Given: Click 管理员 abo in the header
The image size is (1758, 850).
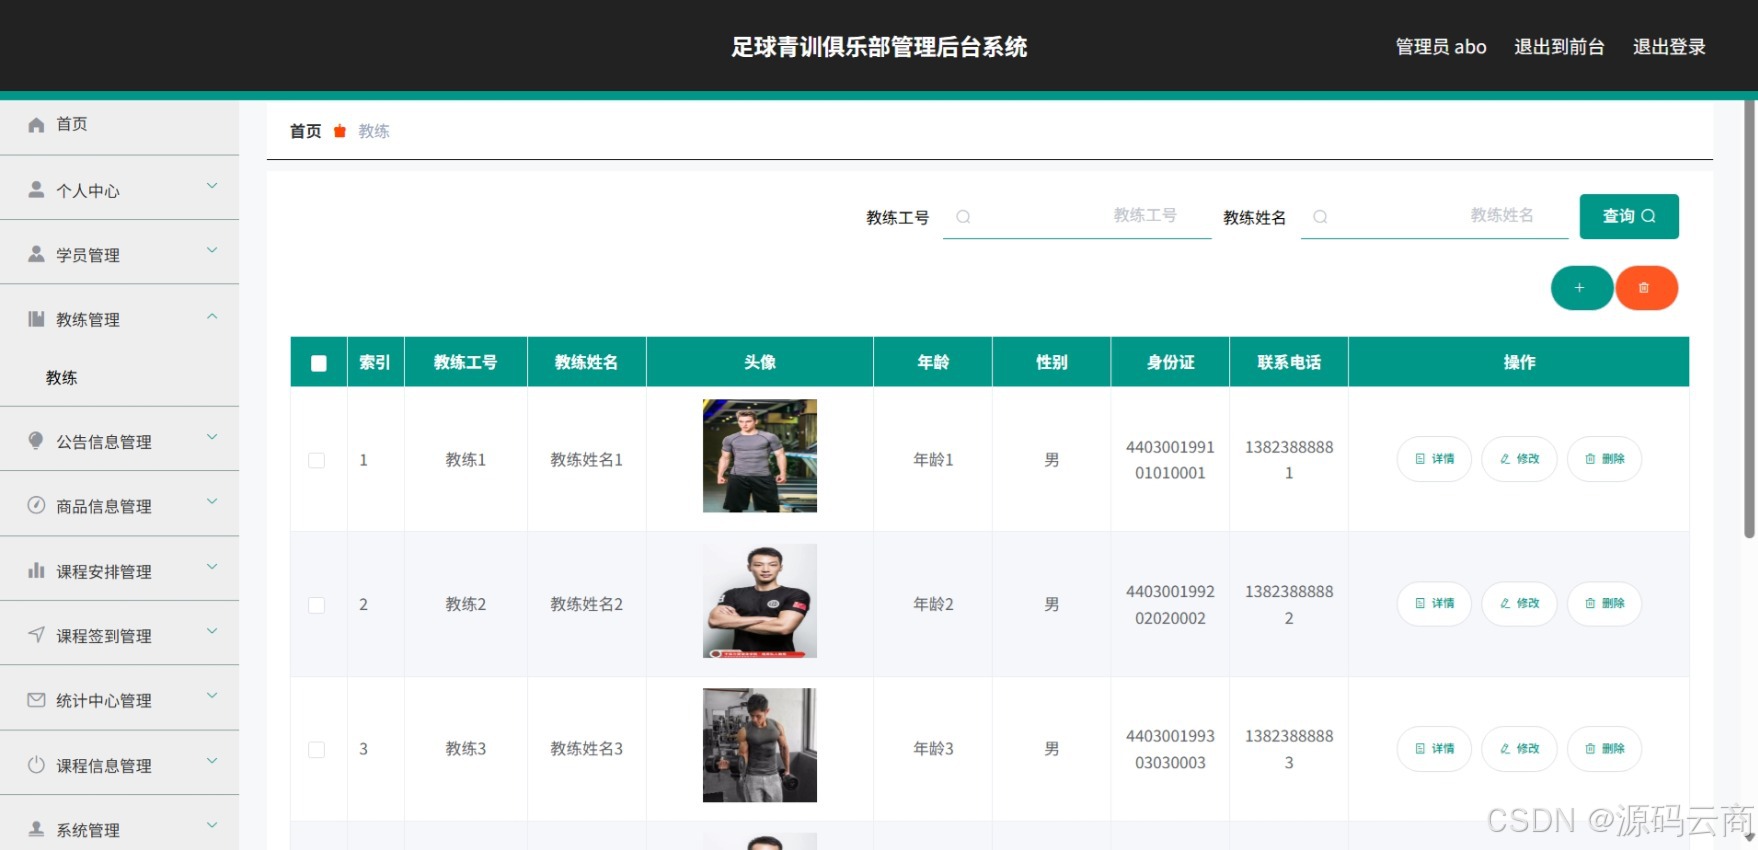Looking at the screenshot, I should [1441, 47].
